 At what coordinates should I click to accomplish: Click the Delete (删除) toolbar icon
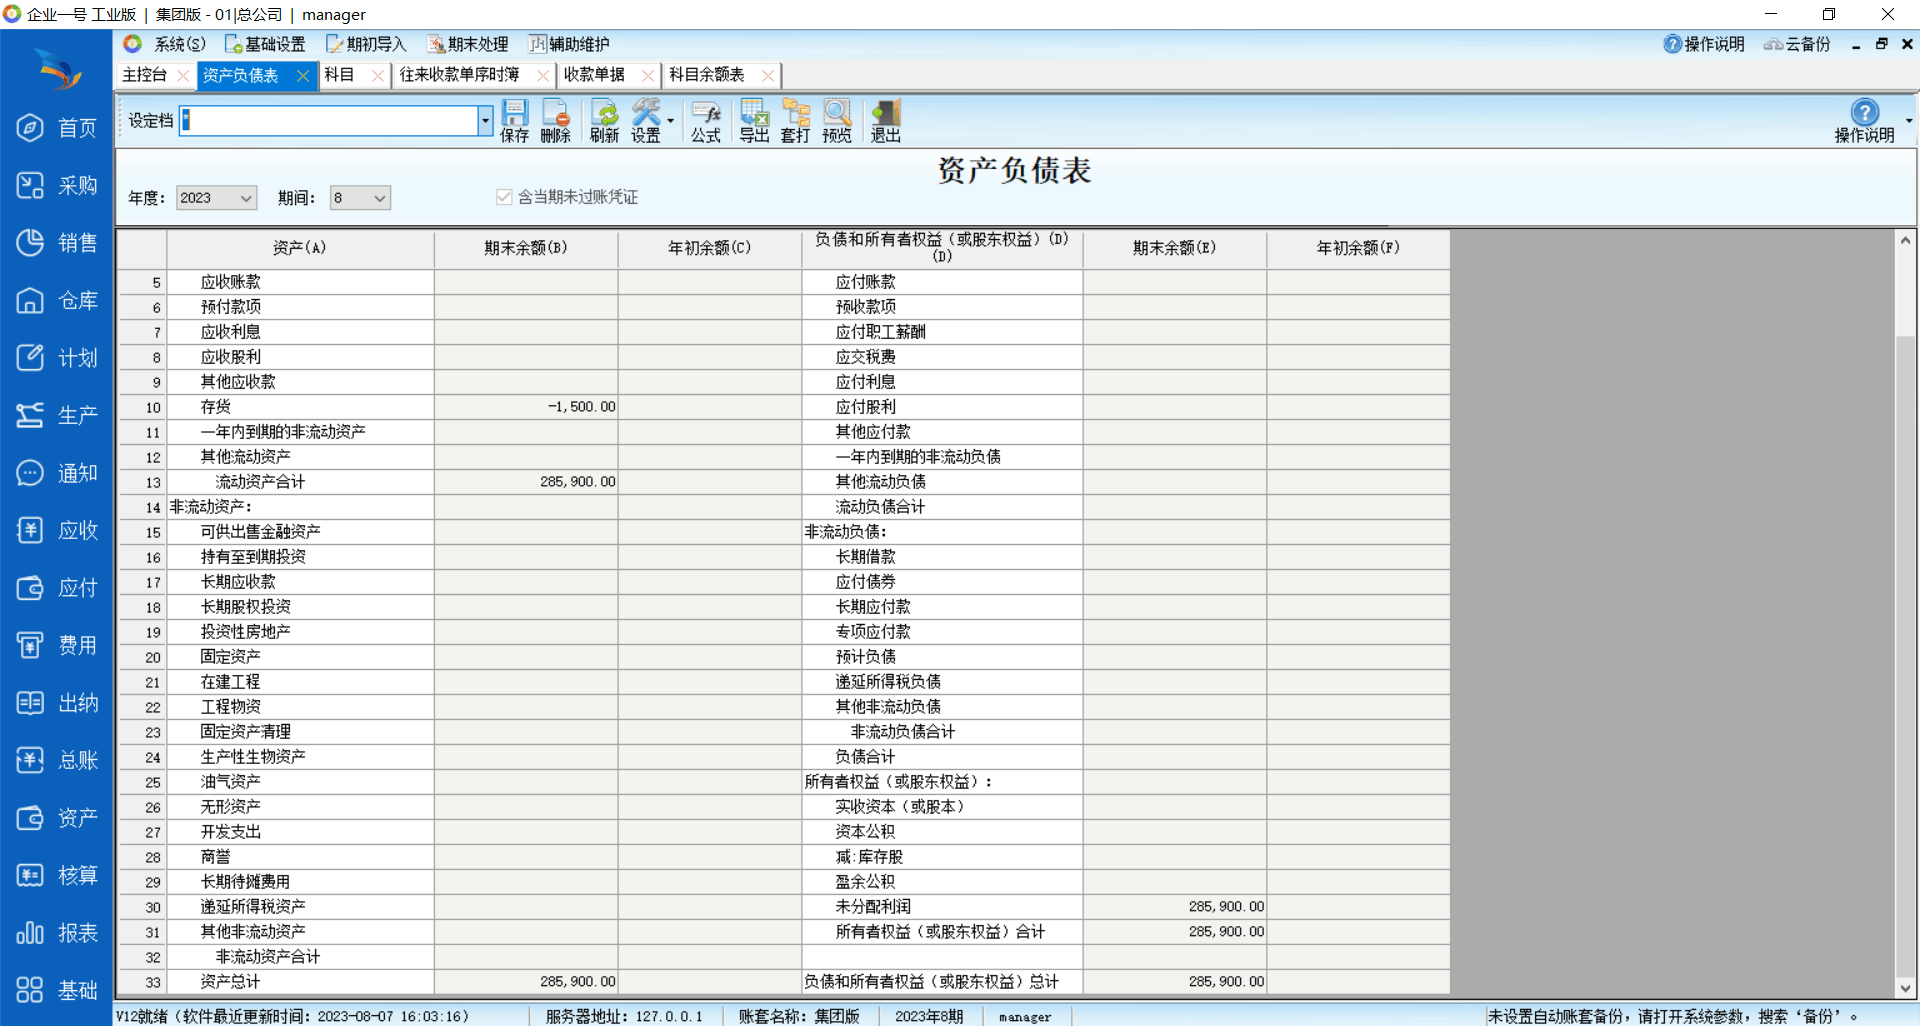click(555, 120)
